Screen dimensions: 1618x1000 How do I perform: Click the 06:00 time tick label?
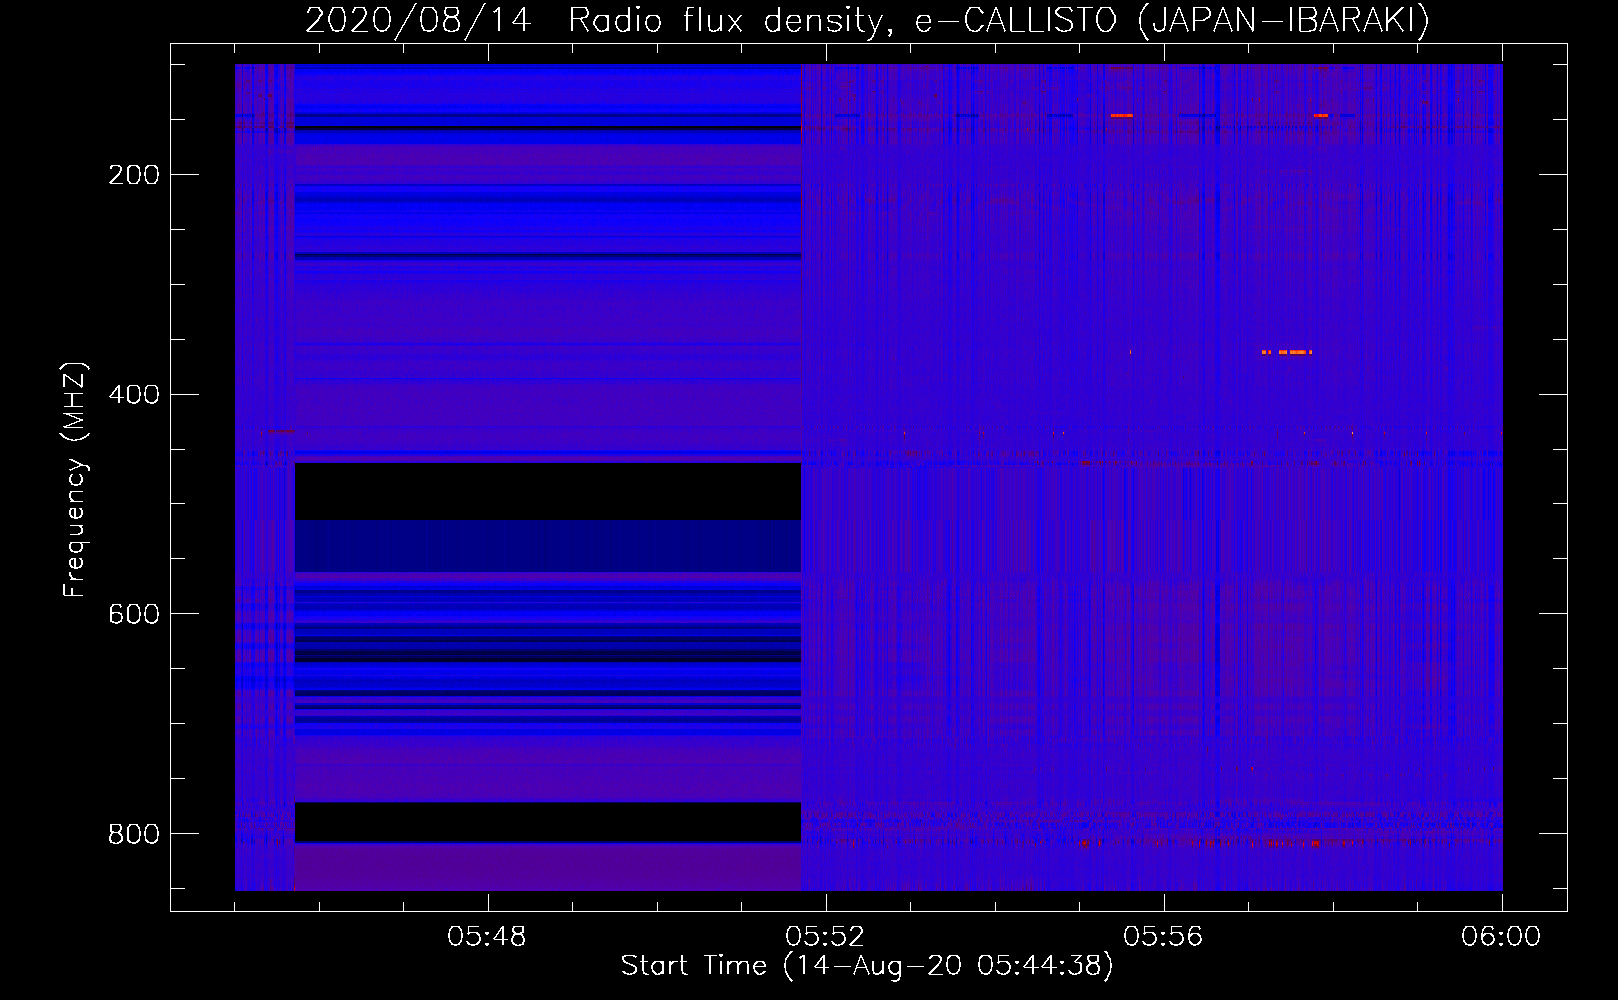pos(1501,937)
